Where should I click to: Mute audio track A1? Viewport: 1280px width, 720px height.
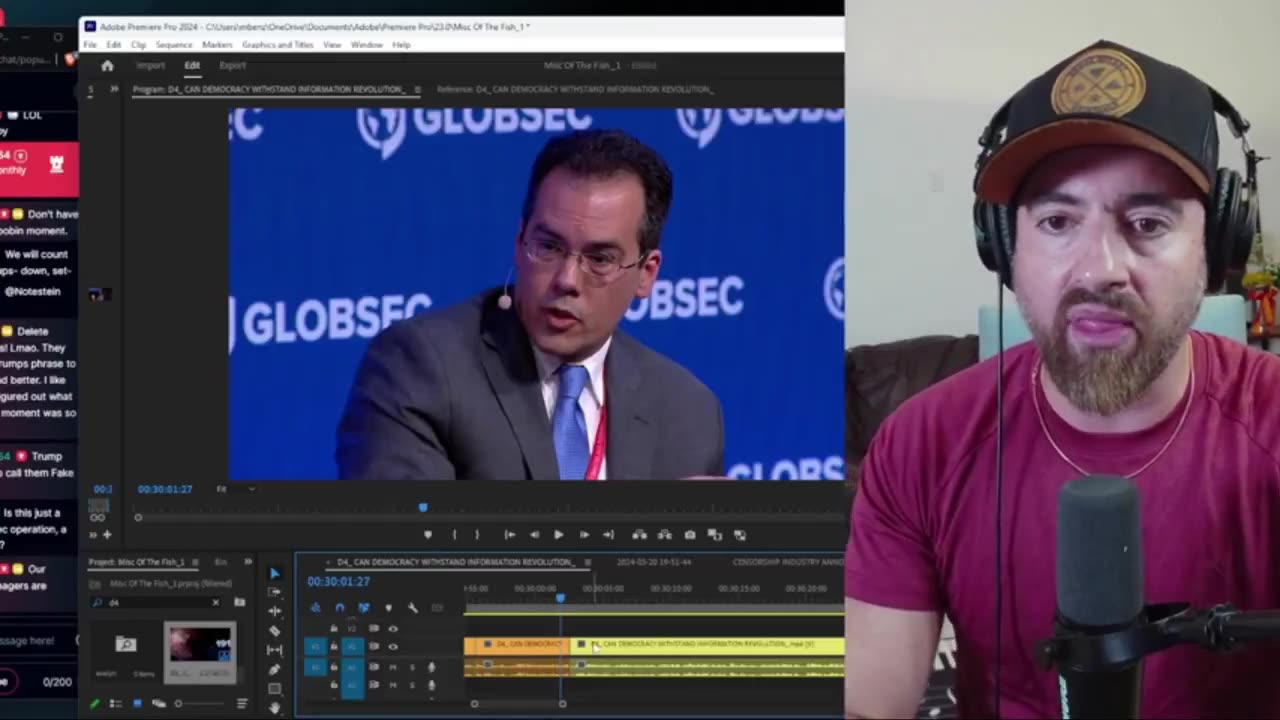coord(392,667)
